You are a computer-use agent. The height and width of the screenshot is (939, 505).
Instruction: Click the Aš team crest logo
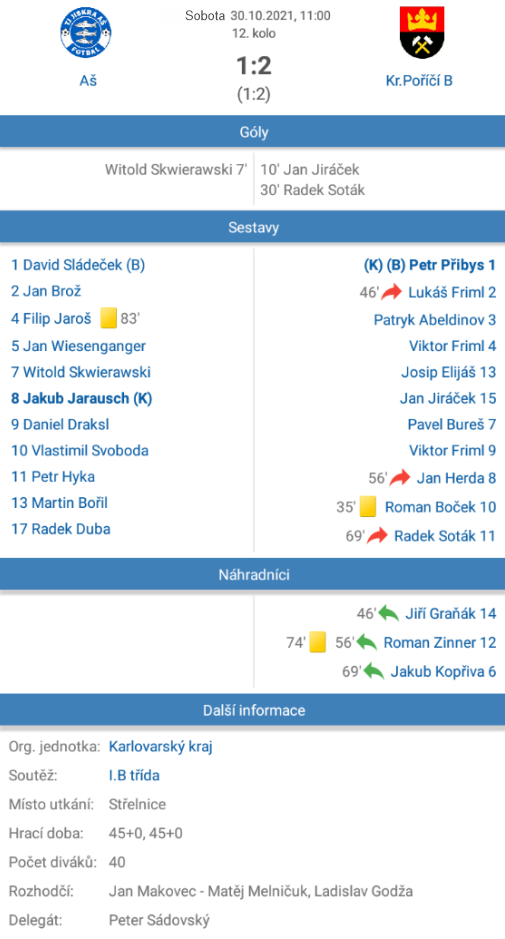tap(86, 32)
